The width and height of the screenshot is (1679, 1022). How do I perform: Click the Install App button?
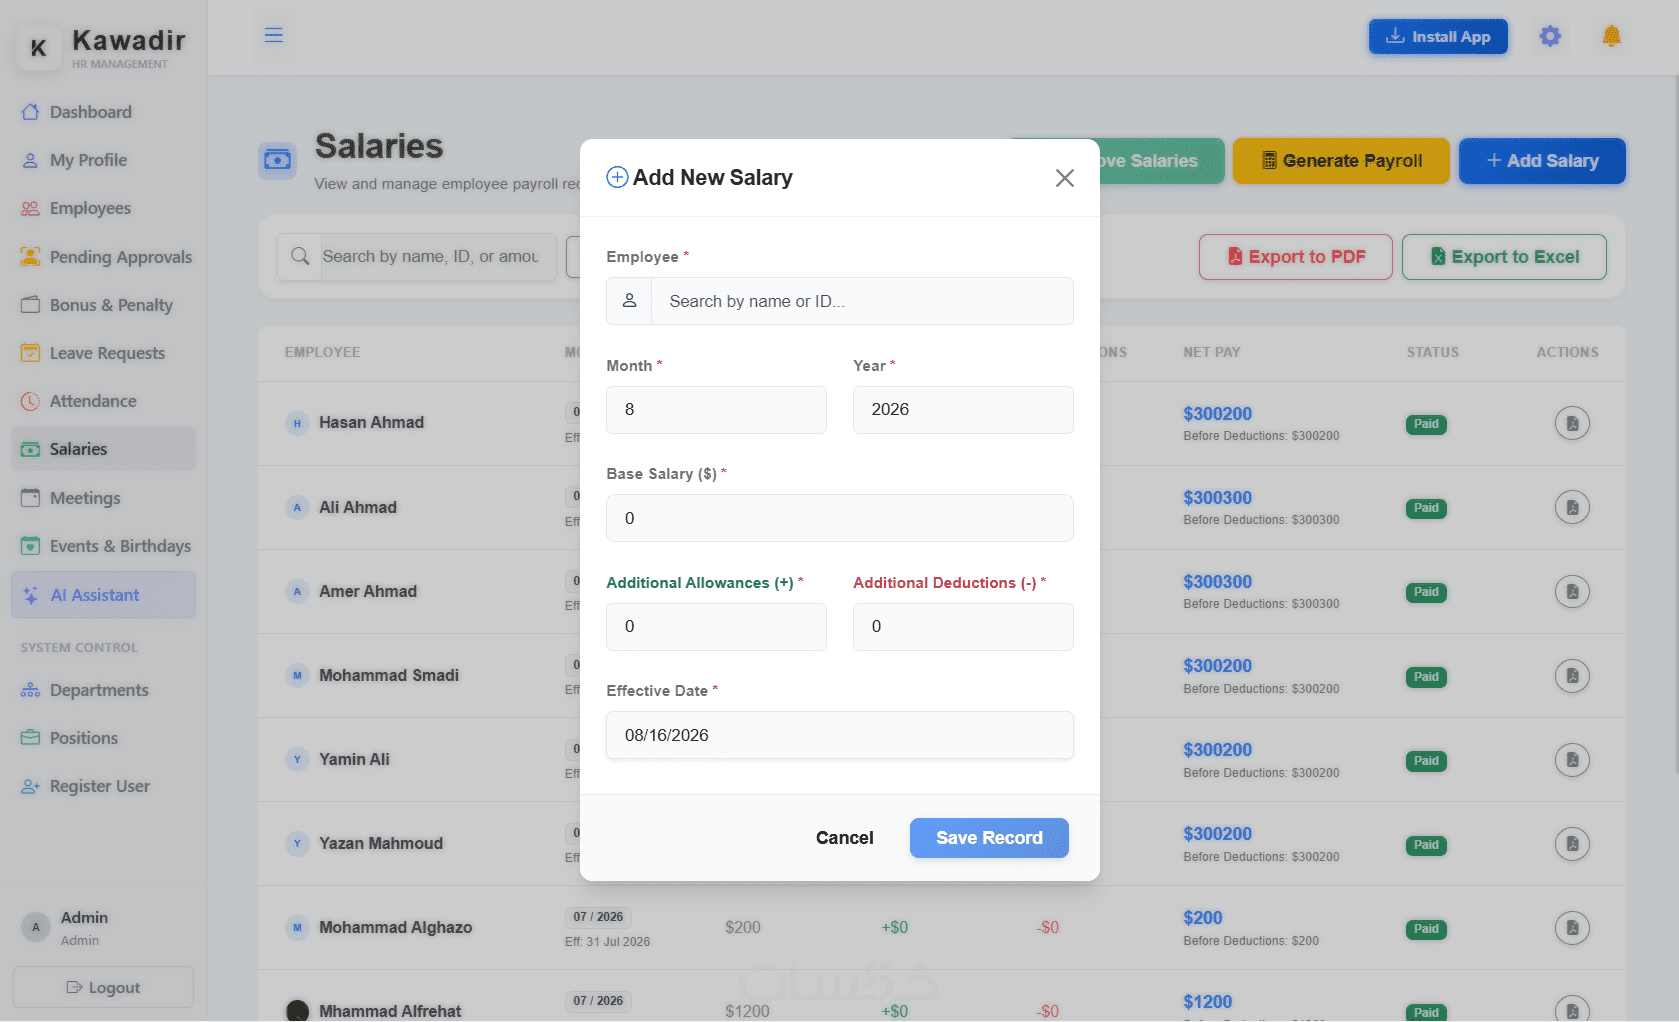[1438, 37]
